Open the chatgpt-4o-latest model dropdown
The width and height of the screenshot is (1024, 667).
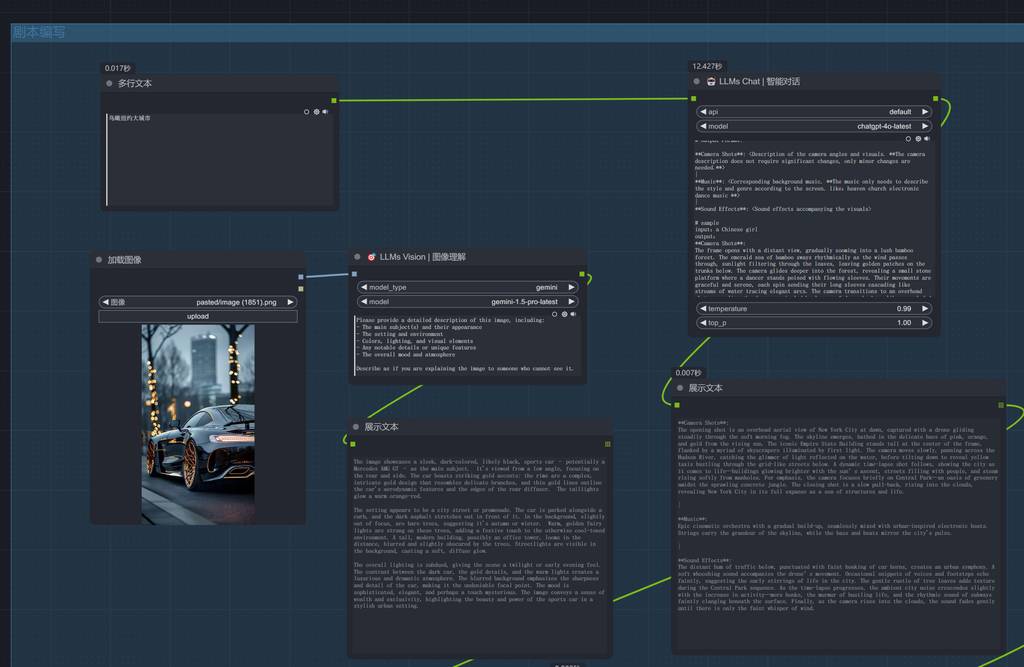(814, 127)
